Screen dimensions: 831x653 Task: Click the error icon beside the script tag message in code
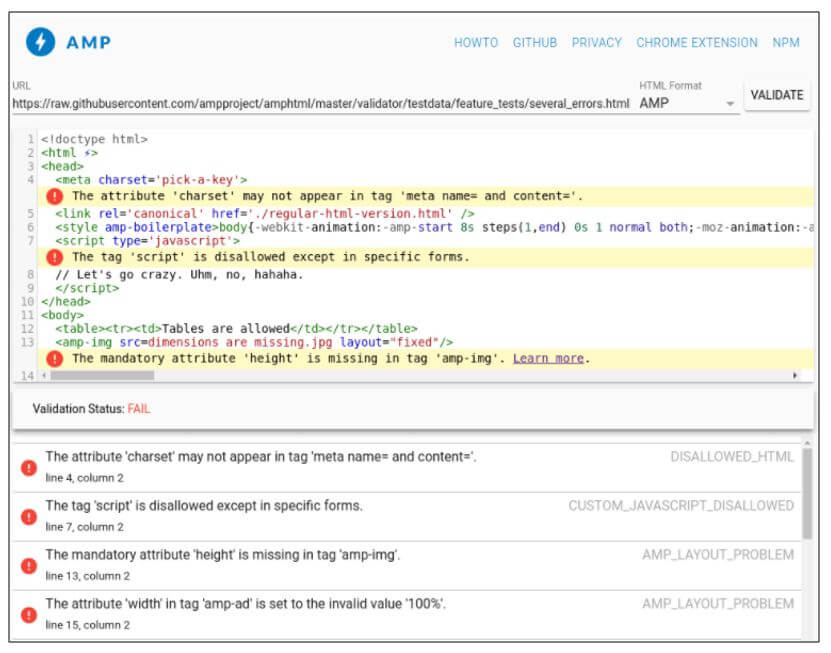pyautogui.click(x=54, y=258)
